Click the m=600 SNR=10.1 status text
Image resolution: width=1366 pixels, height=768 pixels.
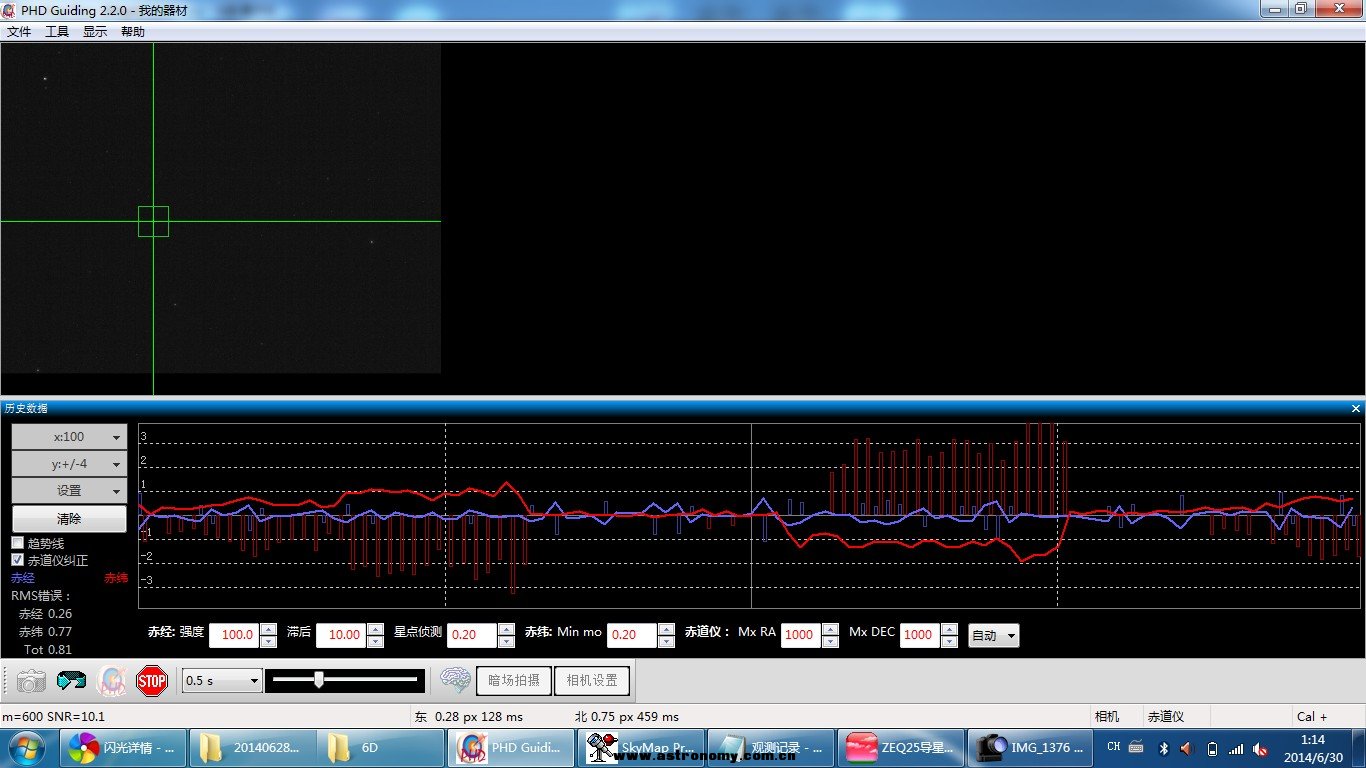53,716
